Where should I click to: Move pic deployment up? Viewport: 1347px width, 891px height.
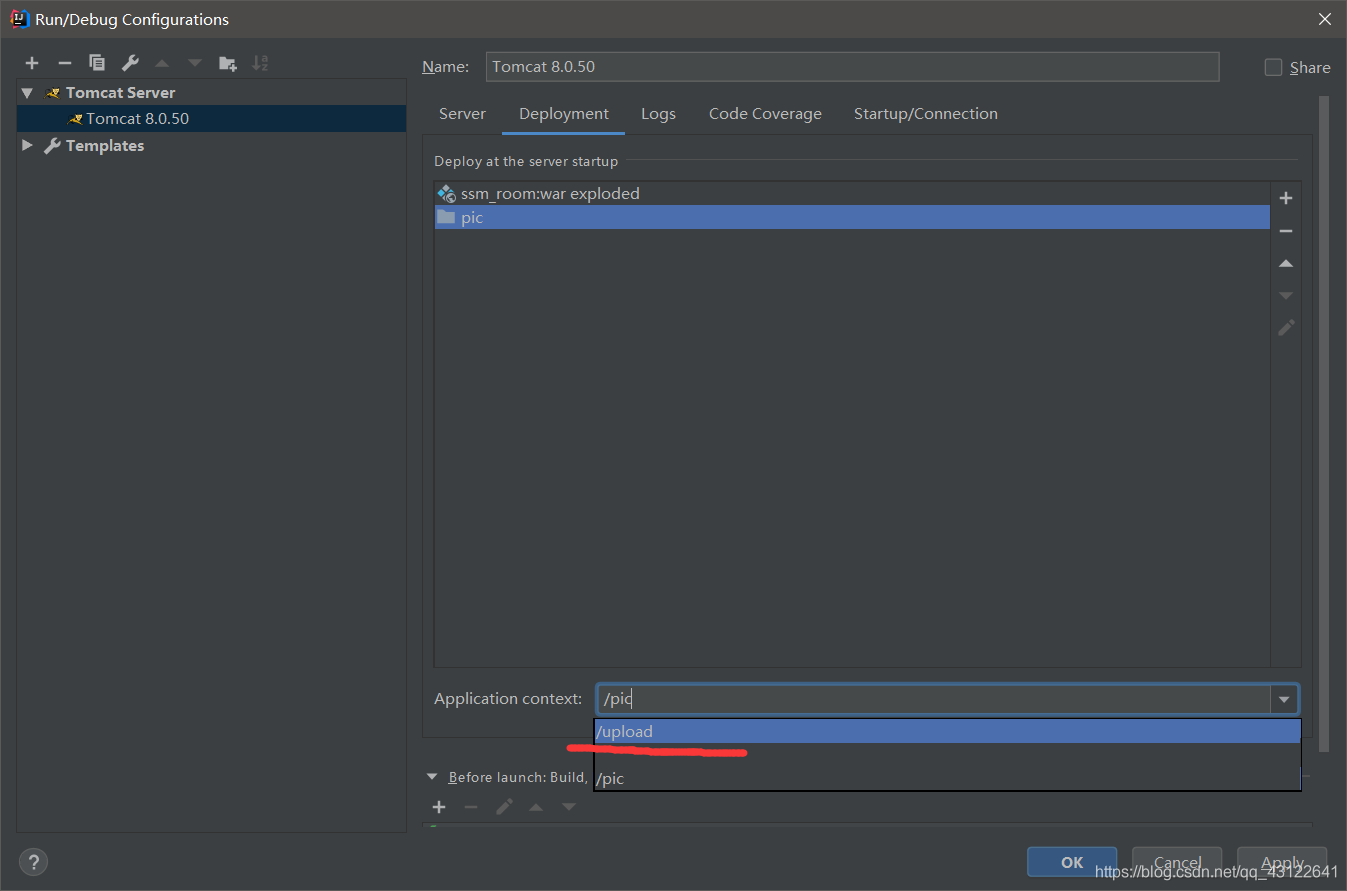(x=1286, y=263)
